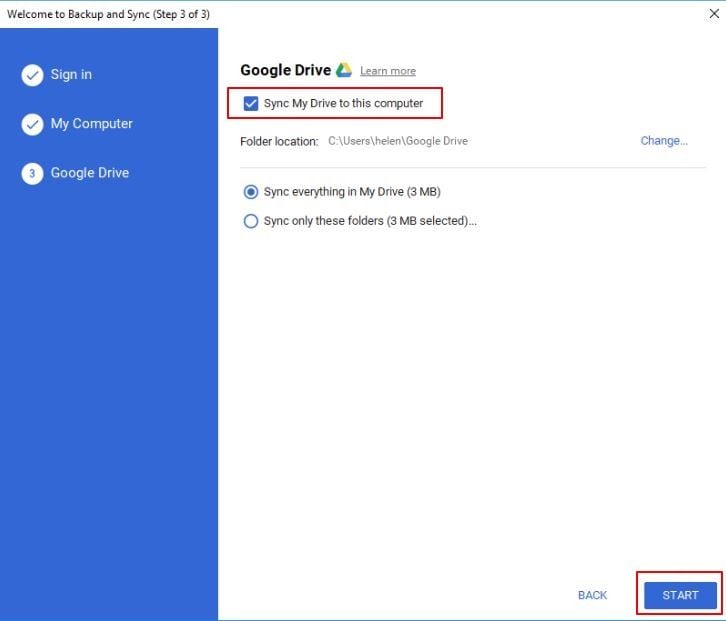The width and height of the screenshot is (726, 621).
Task: Click the START button
Action: 680,595
